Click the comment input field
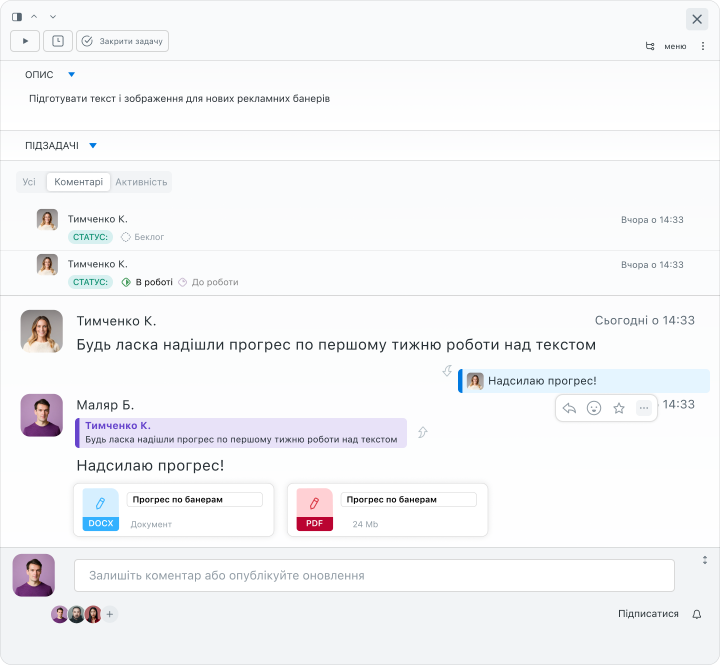 [374, 575]
